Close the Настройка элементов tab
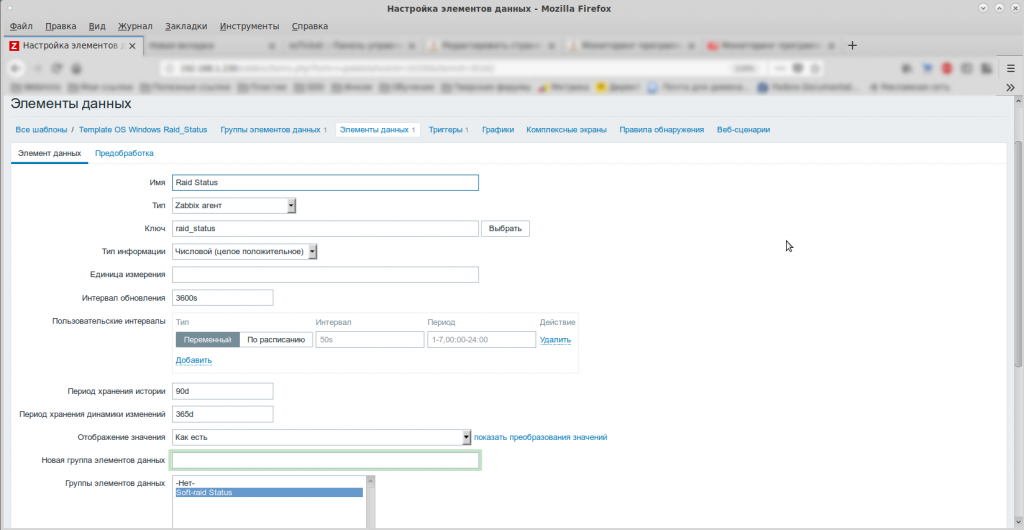This screenshot has width=1024, height=530. (133, 46)
